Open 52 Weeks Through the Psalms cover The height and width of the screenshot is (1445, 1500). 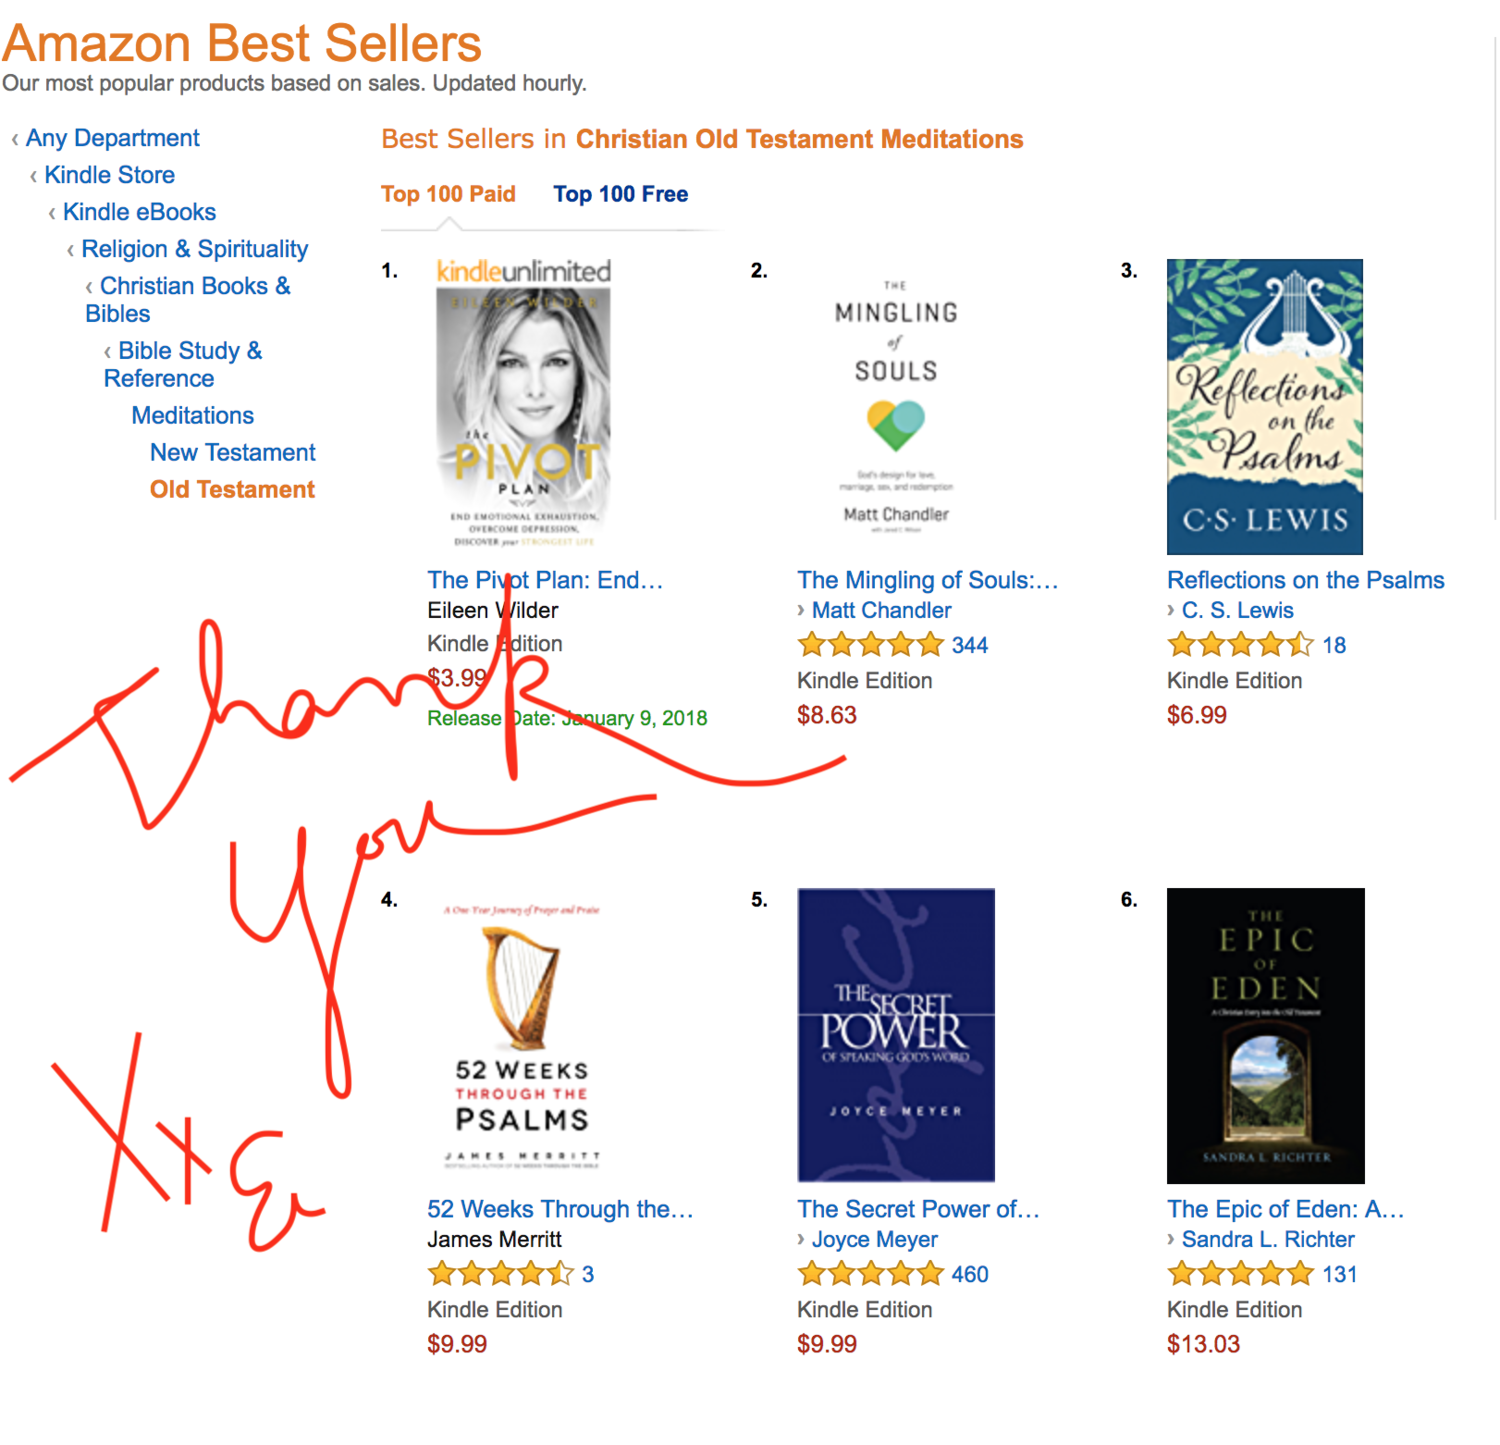[x=521, y=1036]
